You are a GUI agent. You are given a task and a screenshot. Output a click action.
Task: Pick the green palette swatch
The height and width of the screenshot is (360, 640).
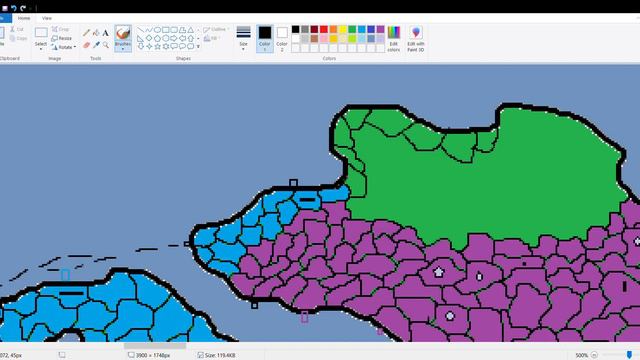point(352,29)
